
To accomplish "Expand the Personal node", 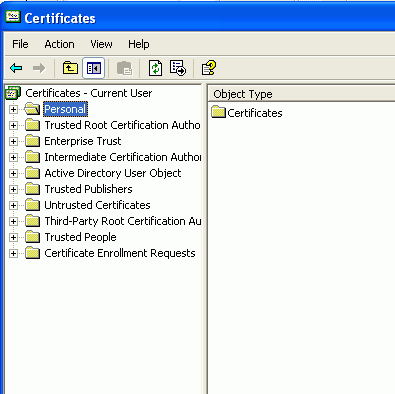I will [13, 109].
